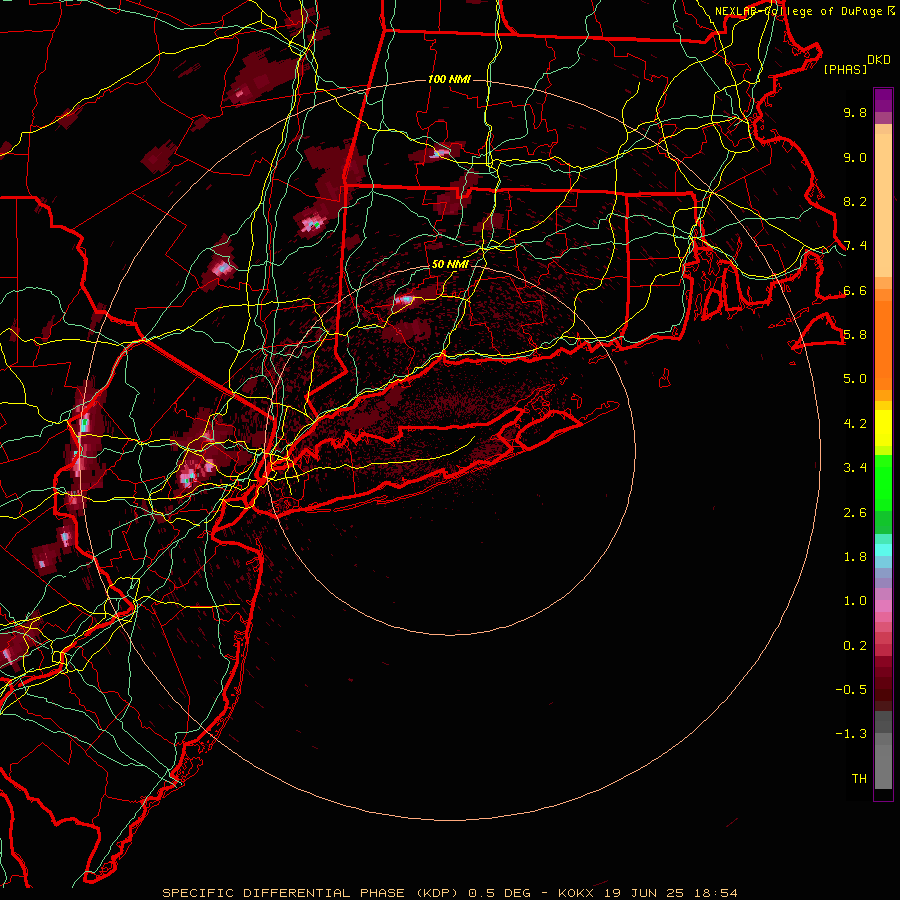The height and width of the screenshot is (900, 900).
Task: Click the cyan color bar segment
Action: click(x=883, y=550)
